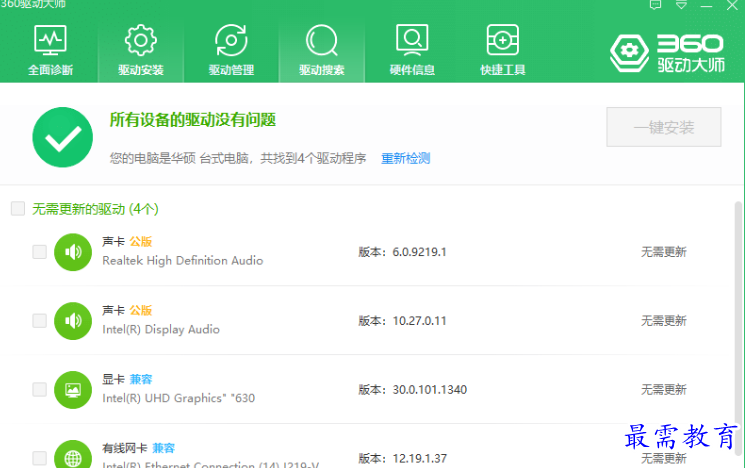
Task: Click the Ethernet network globe icon
Action: pos(73,454)
